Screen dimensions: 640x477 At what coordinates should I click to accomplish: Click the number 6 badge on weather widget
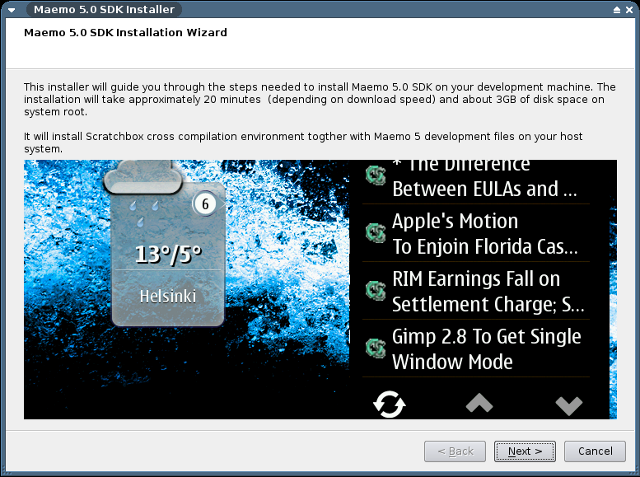tap(205, 204)
